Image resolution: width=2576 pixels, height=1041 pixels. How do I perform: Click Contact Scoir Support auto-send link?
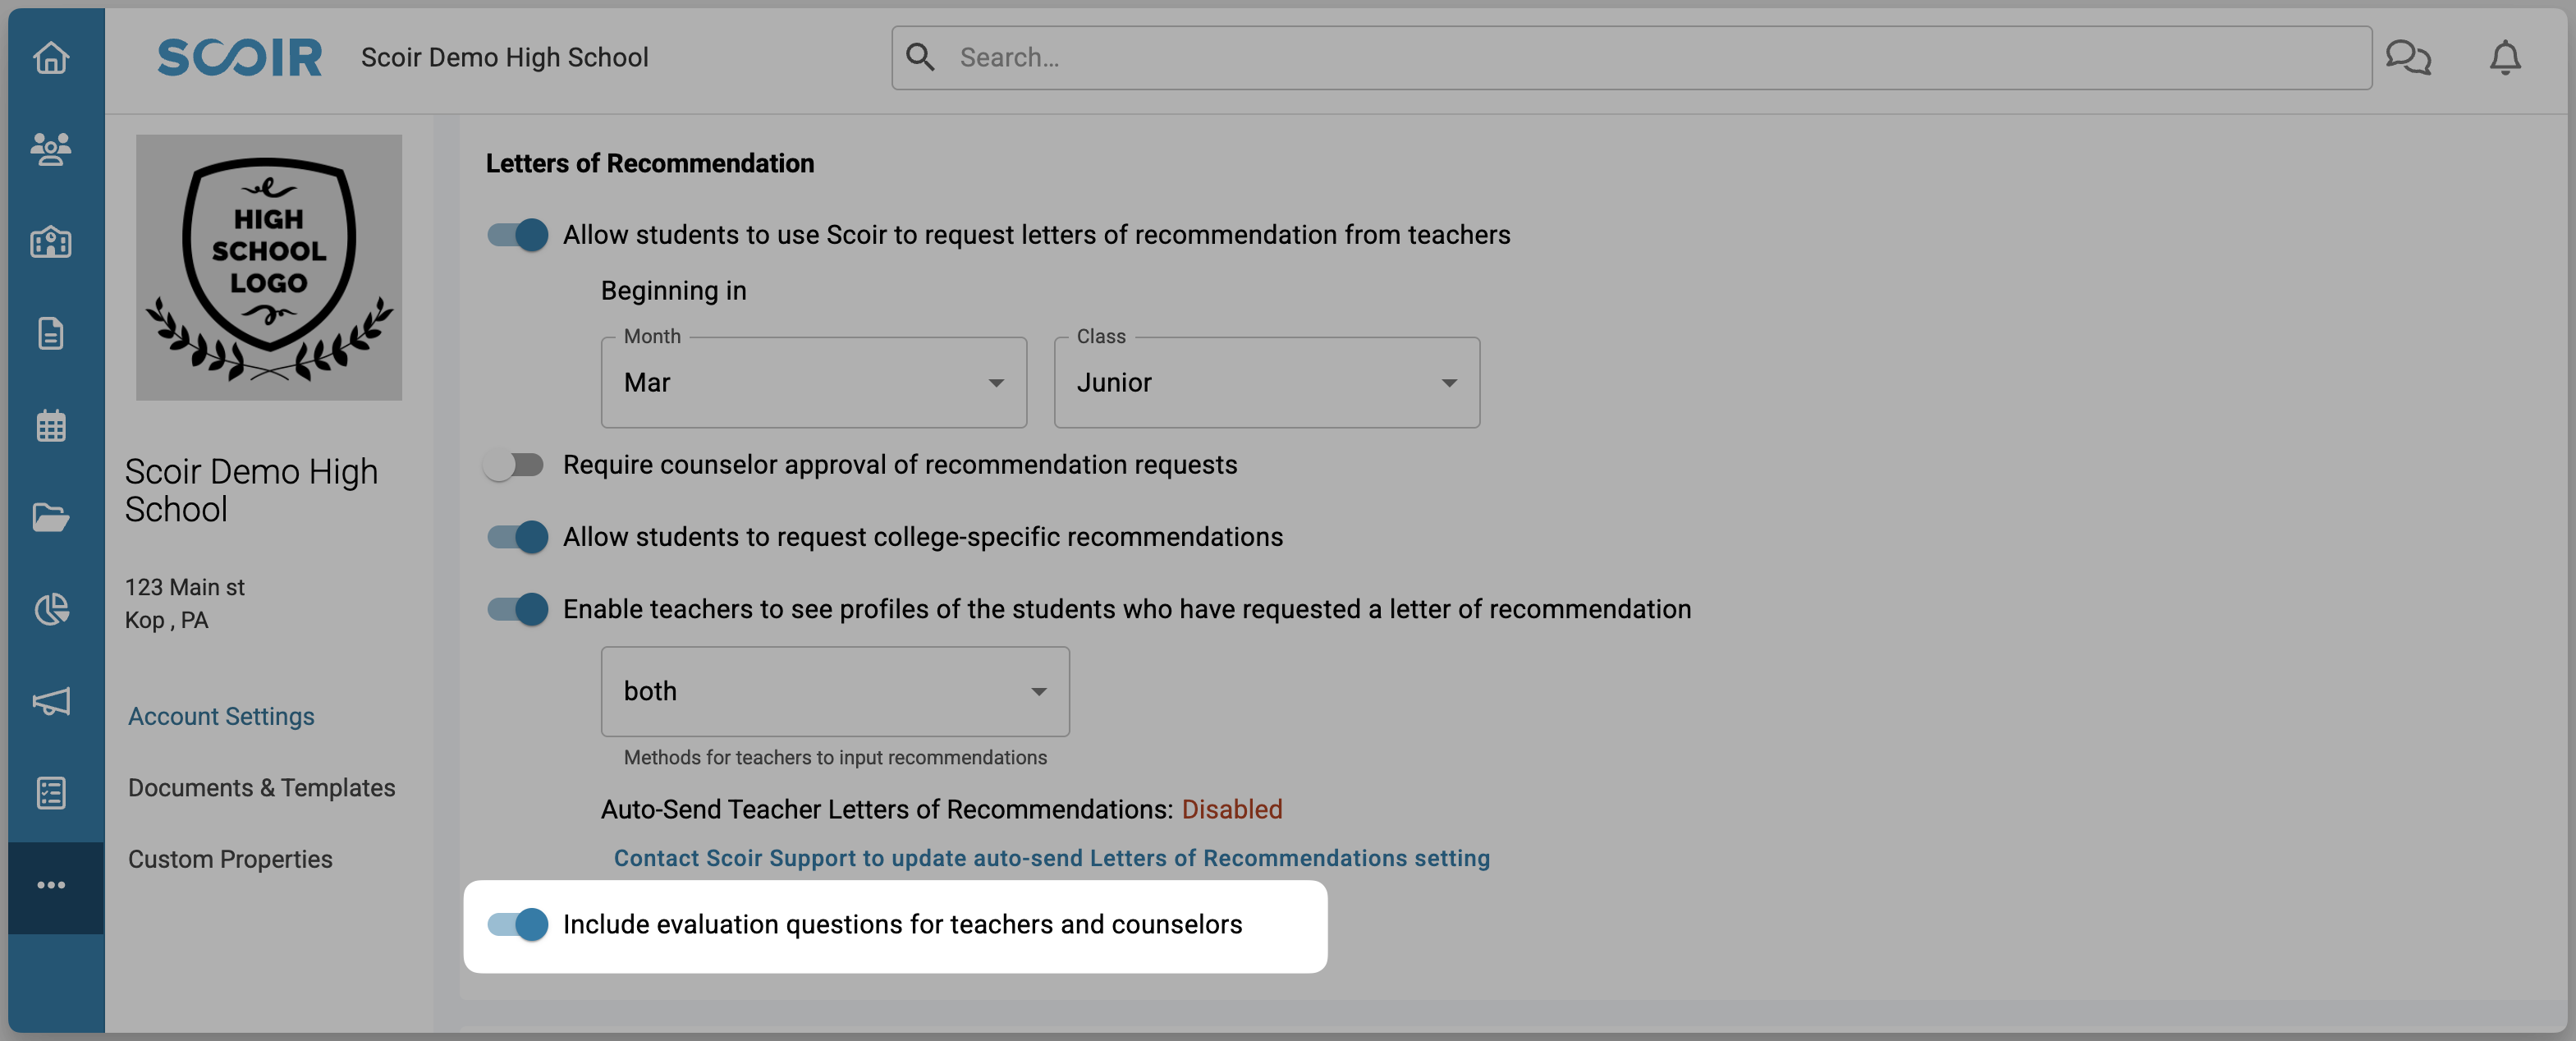pos(1052,858)
